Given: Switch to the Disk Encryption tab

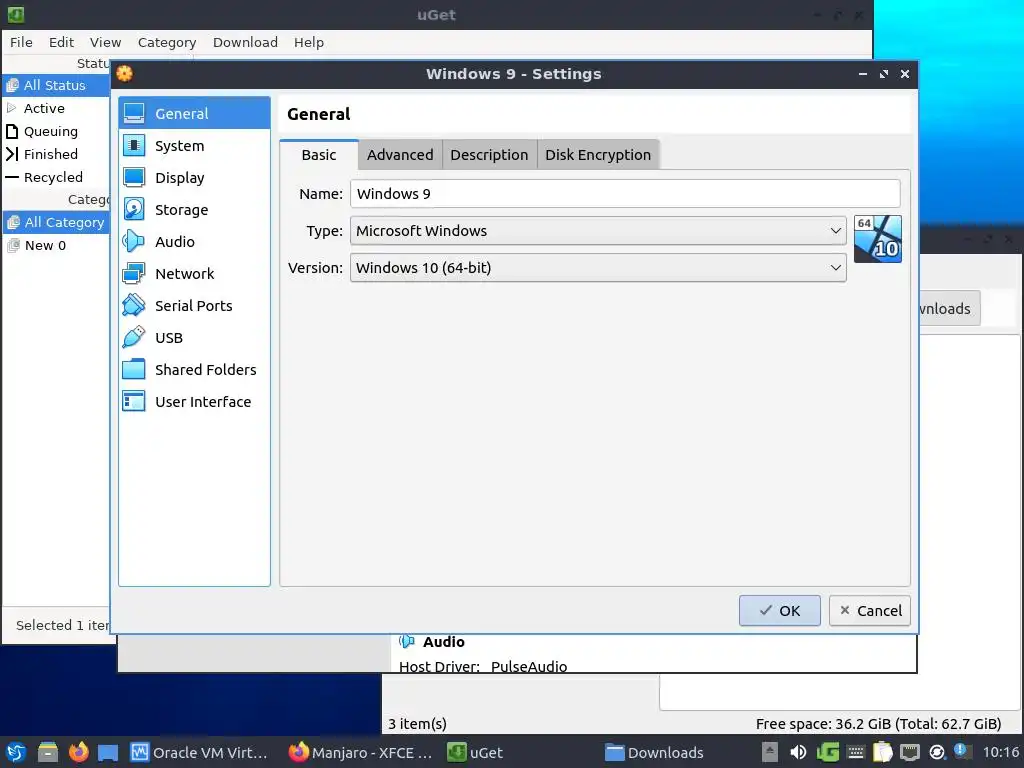Looking at the screenshot, I should [x=598, y=155].
